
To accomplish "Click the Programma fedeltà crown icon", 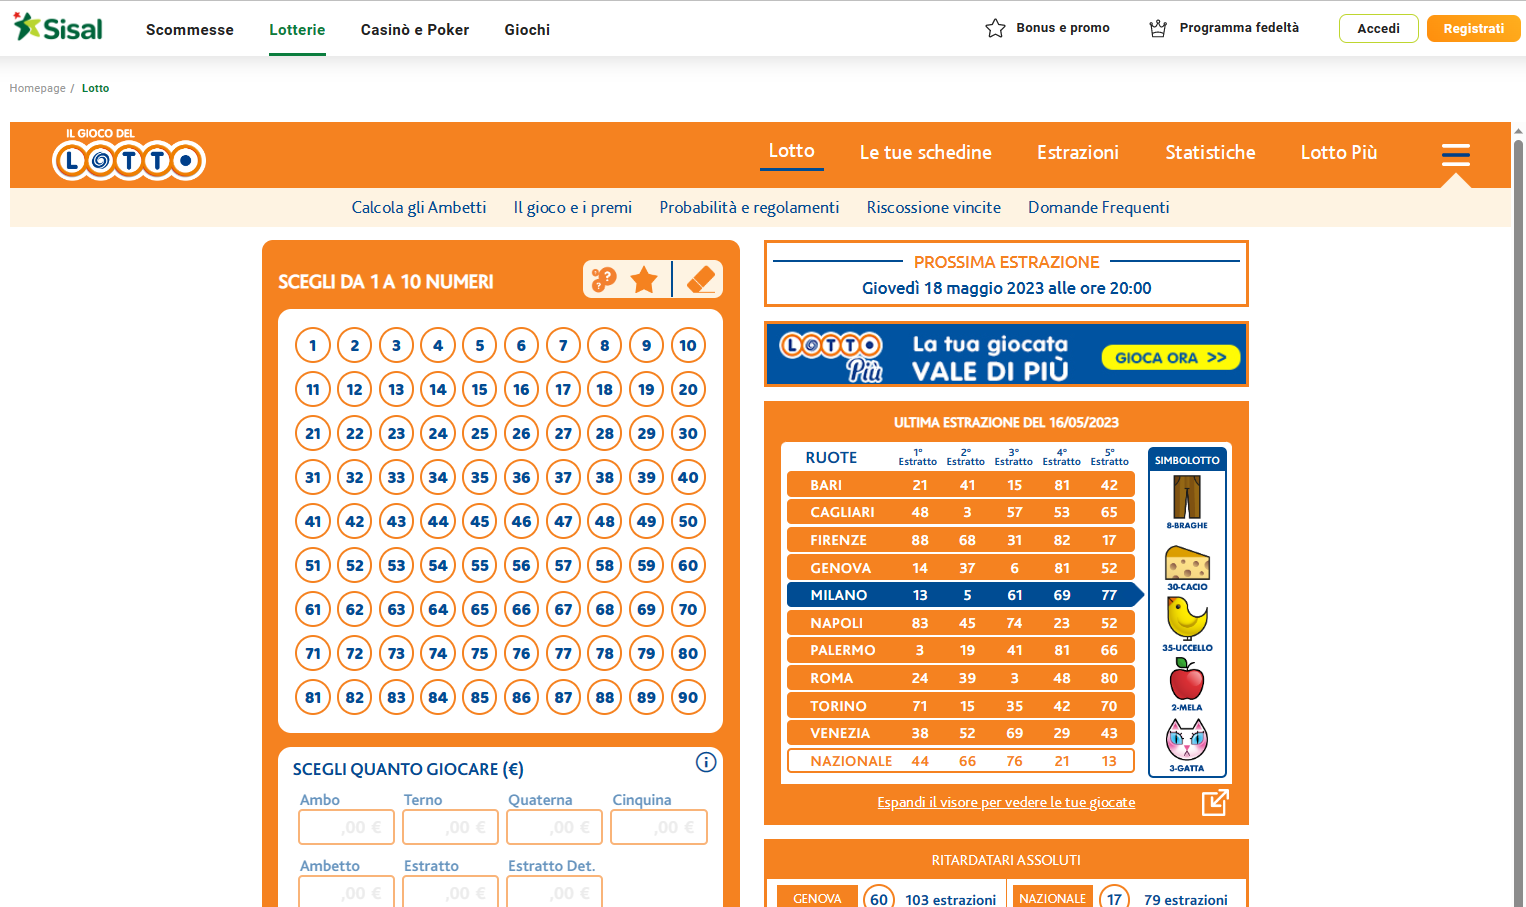I will coord(1158,28).
